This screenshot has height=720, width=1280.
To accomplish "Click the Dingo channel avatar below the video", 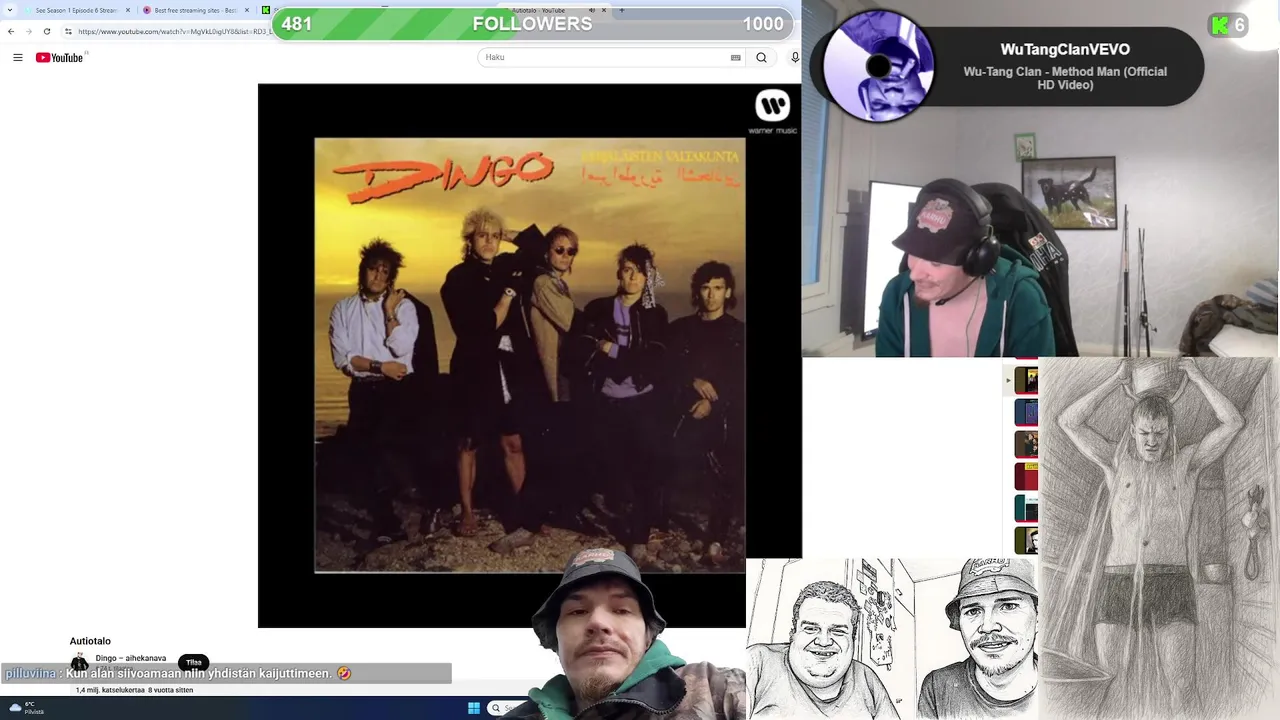I will (x=79, y=662).
